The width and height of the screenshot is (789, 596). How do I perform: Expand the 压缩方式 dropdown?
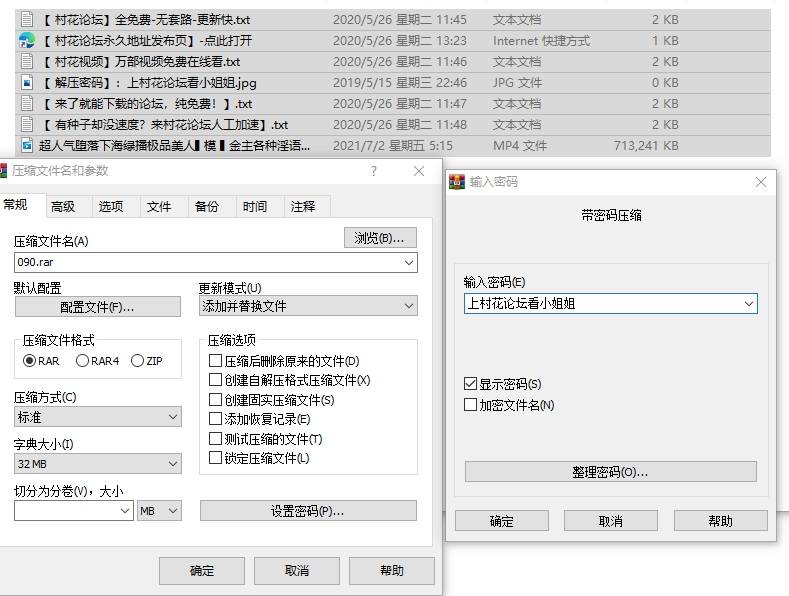[97, 416]
